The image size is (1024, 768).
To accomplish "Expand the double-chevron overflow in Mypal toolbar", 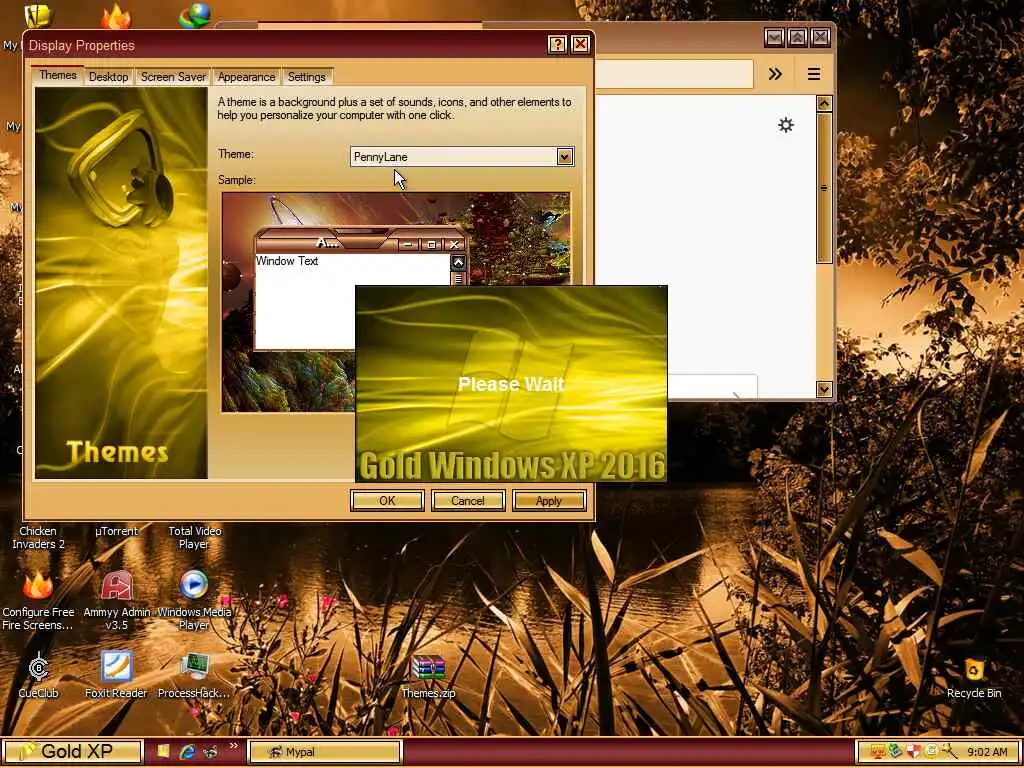I will point(775,74).
